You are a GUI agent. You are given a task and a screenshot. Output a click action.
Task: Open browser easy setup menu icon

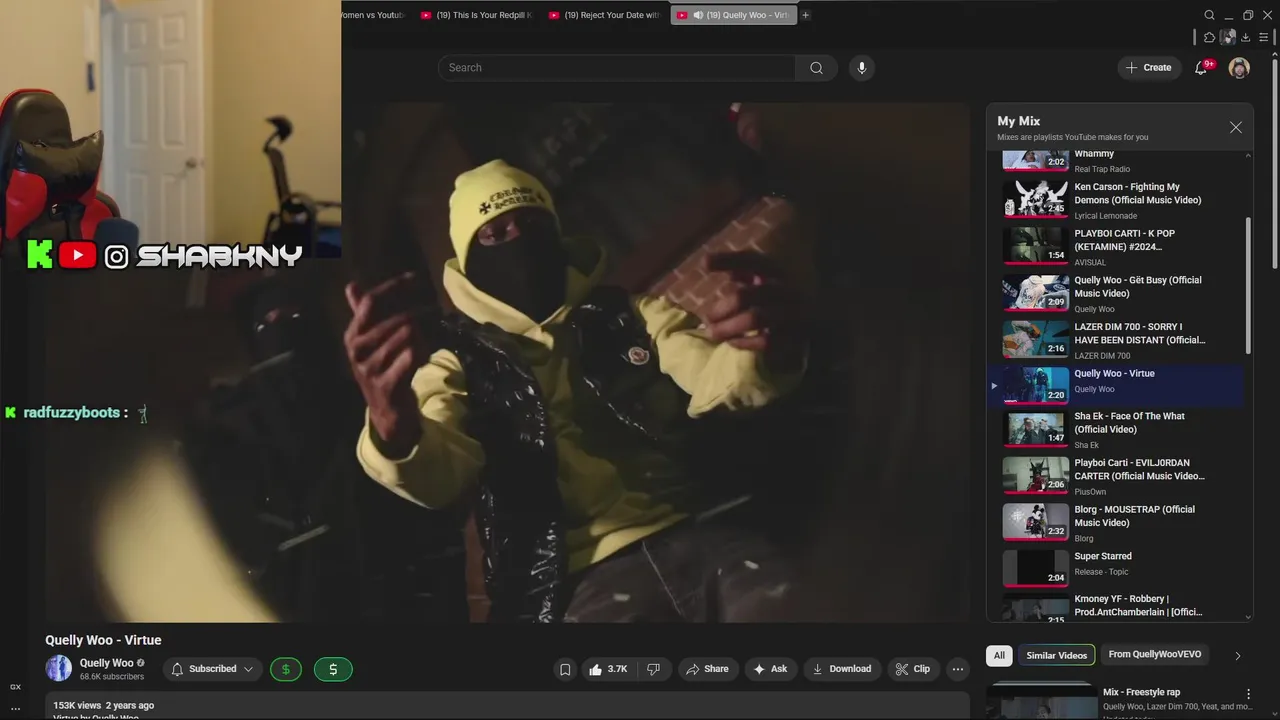(1264, 37)
